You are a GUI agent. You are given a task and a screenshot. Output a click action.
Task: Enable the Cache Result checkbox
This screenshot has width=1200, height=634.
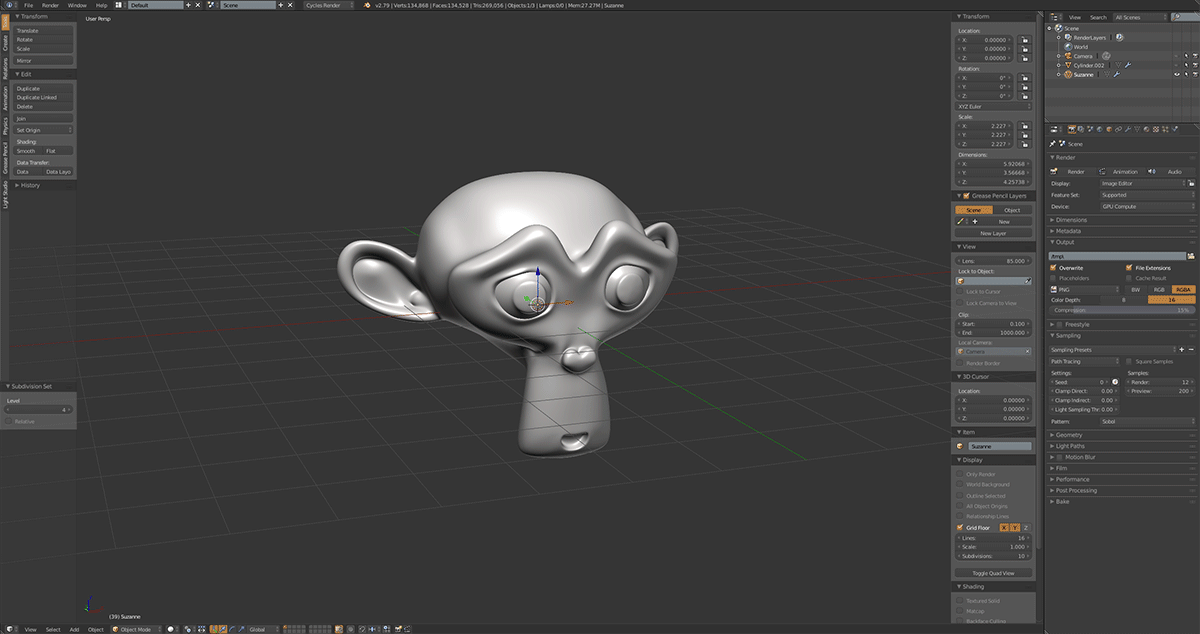click(1128, 278)
